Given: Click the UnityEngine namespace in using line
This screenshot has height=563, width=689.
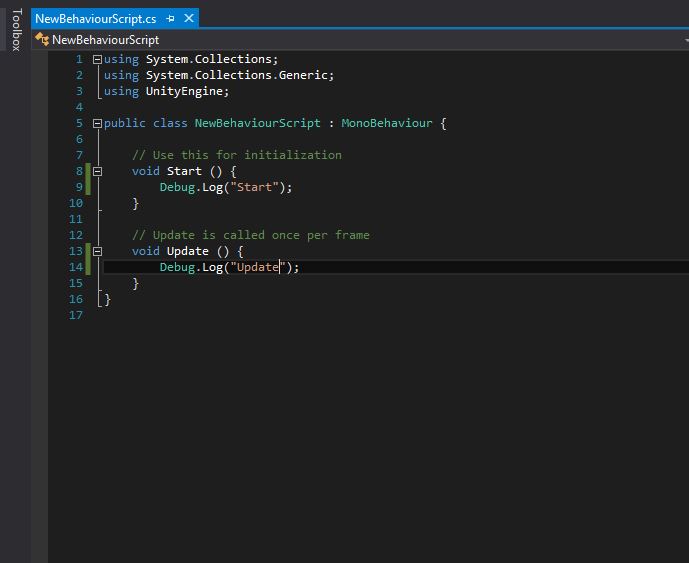Looking at the screenshot, I should point(187,91).
